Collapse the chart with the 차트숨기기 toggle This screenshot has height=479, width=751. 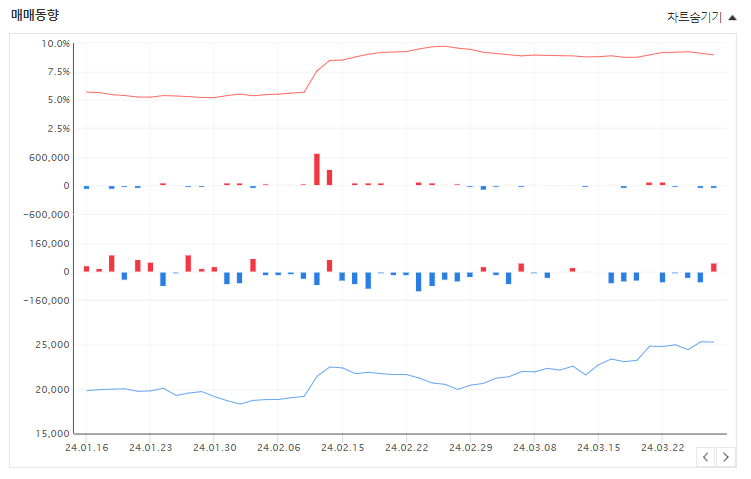click(x=701, y=17)
